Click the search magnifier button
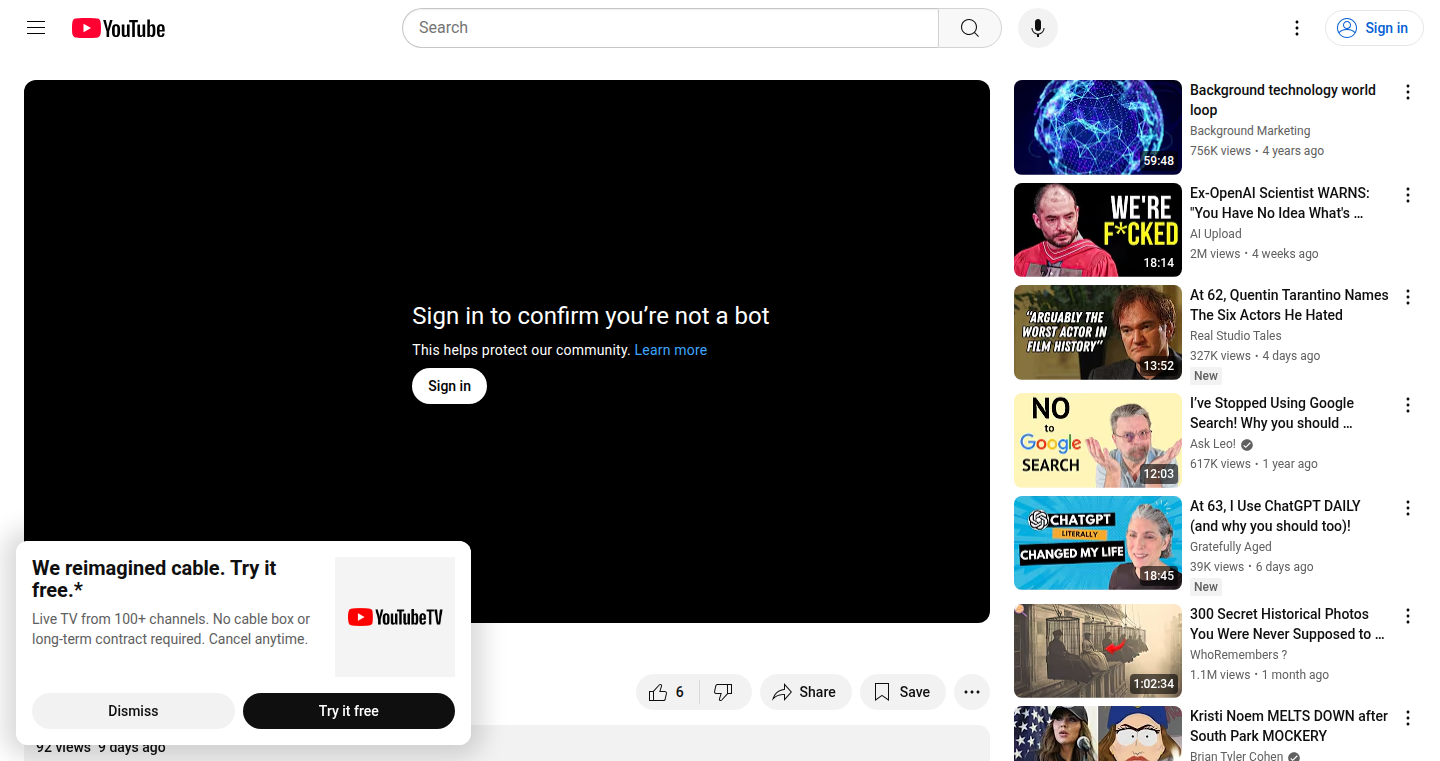The image size is (1440, 761). (x=970, y=28)
